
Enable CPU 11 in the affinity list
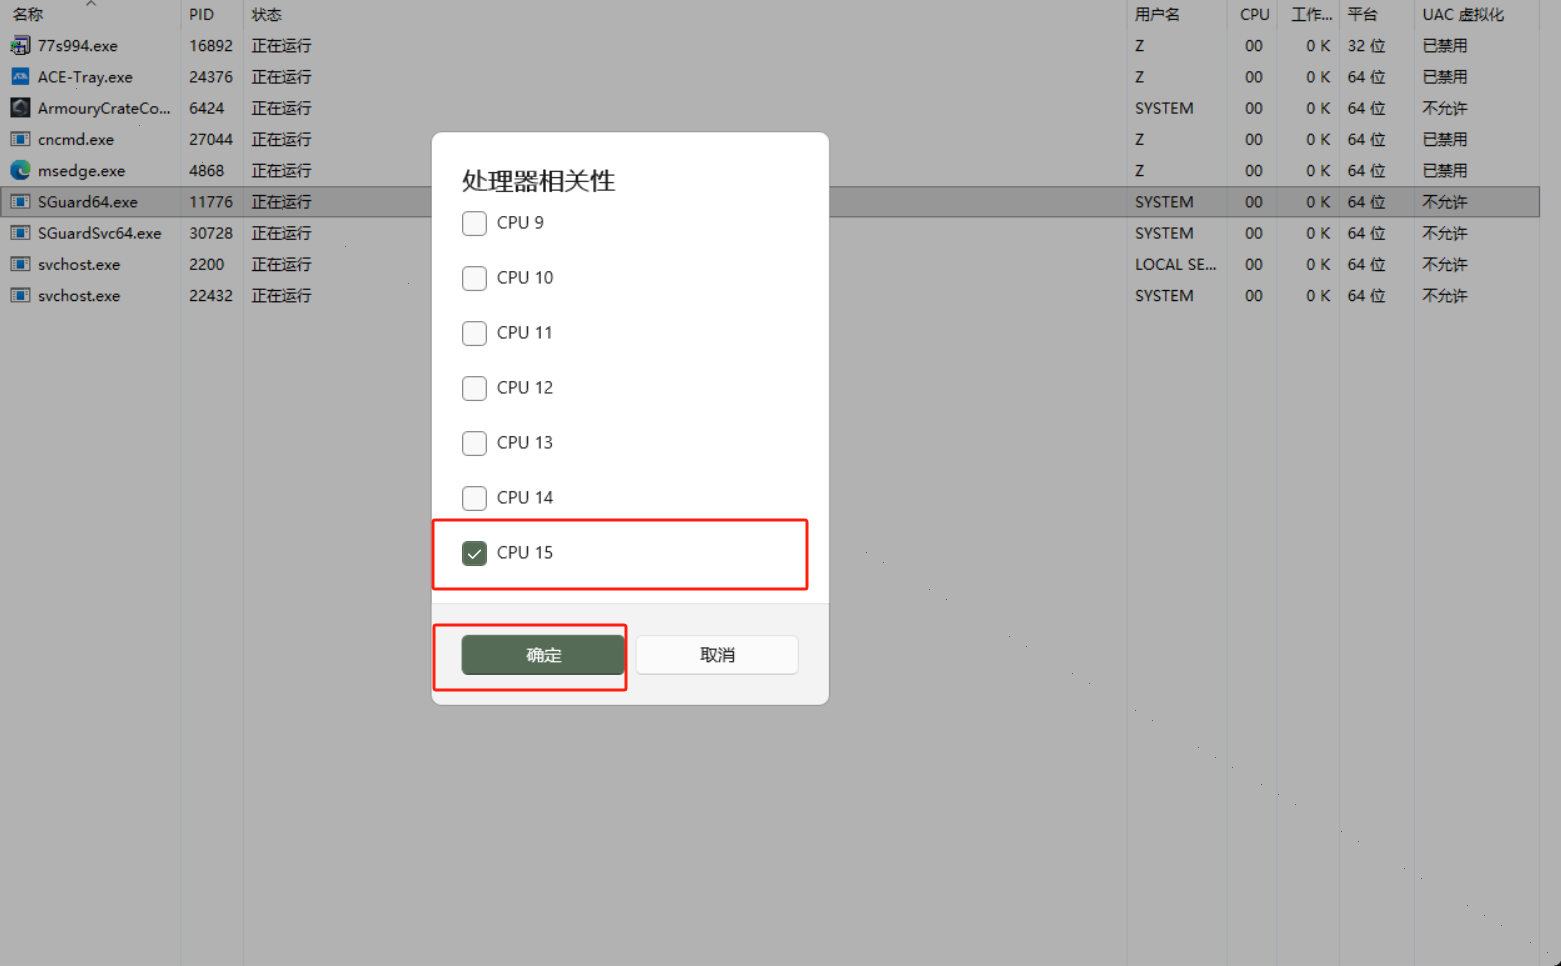pyautogui.click(x=474, y=333)
